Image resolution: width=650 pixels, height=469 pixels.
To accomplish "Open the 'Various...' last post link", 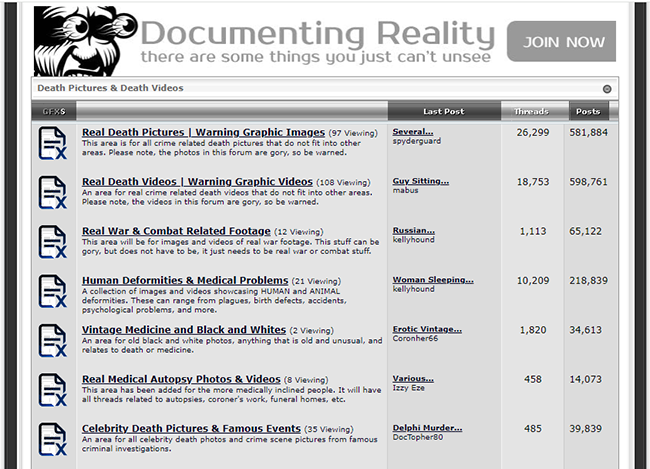I will point(413,378).
